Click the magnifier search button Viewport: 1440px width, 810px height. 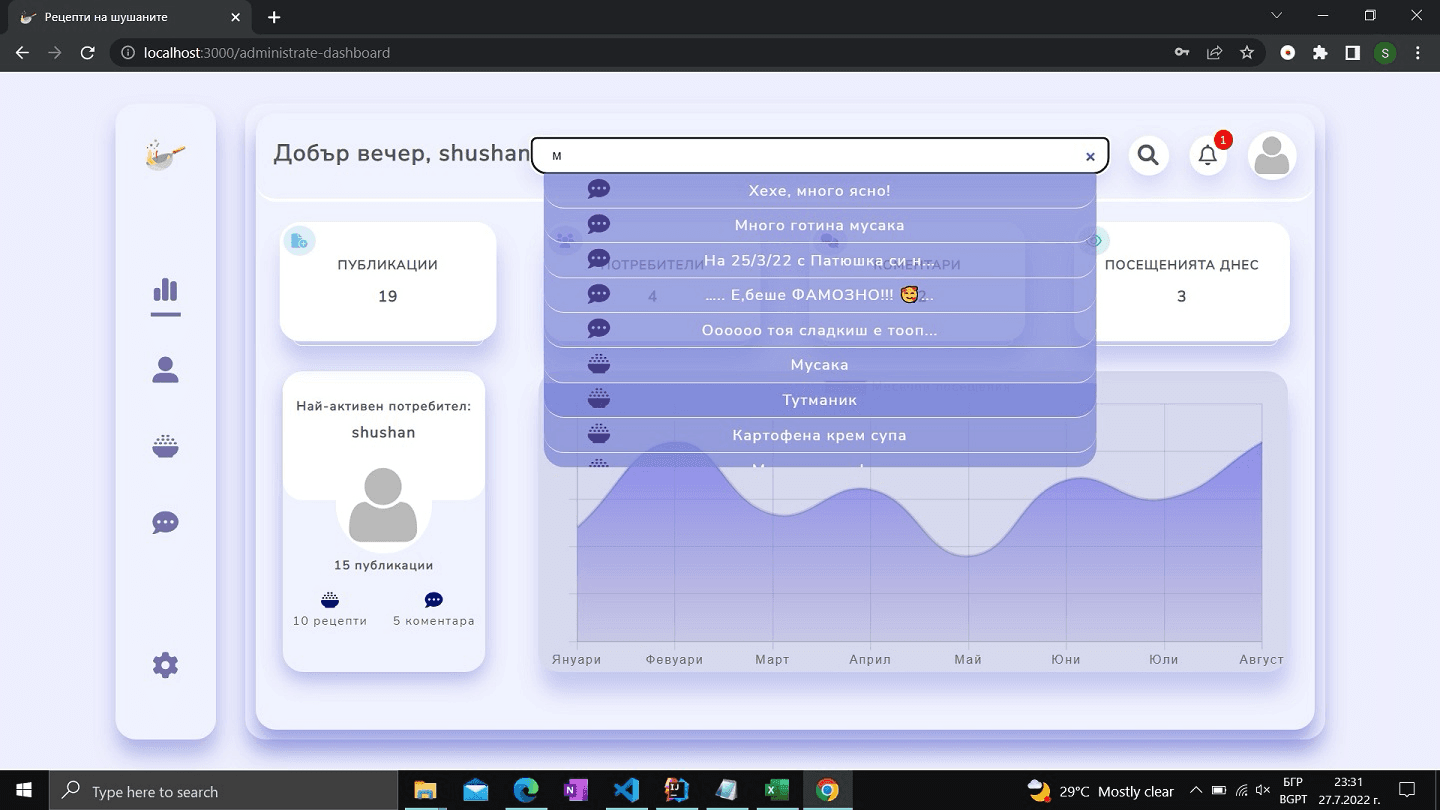(x=1148, y=155)
